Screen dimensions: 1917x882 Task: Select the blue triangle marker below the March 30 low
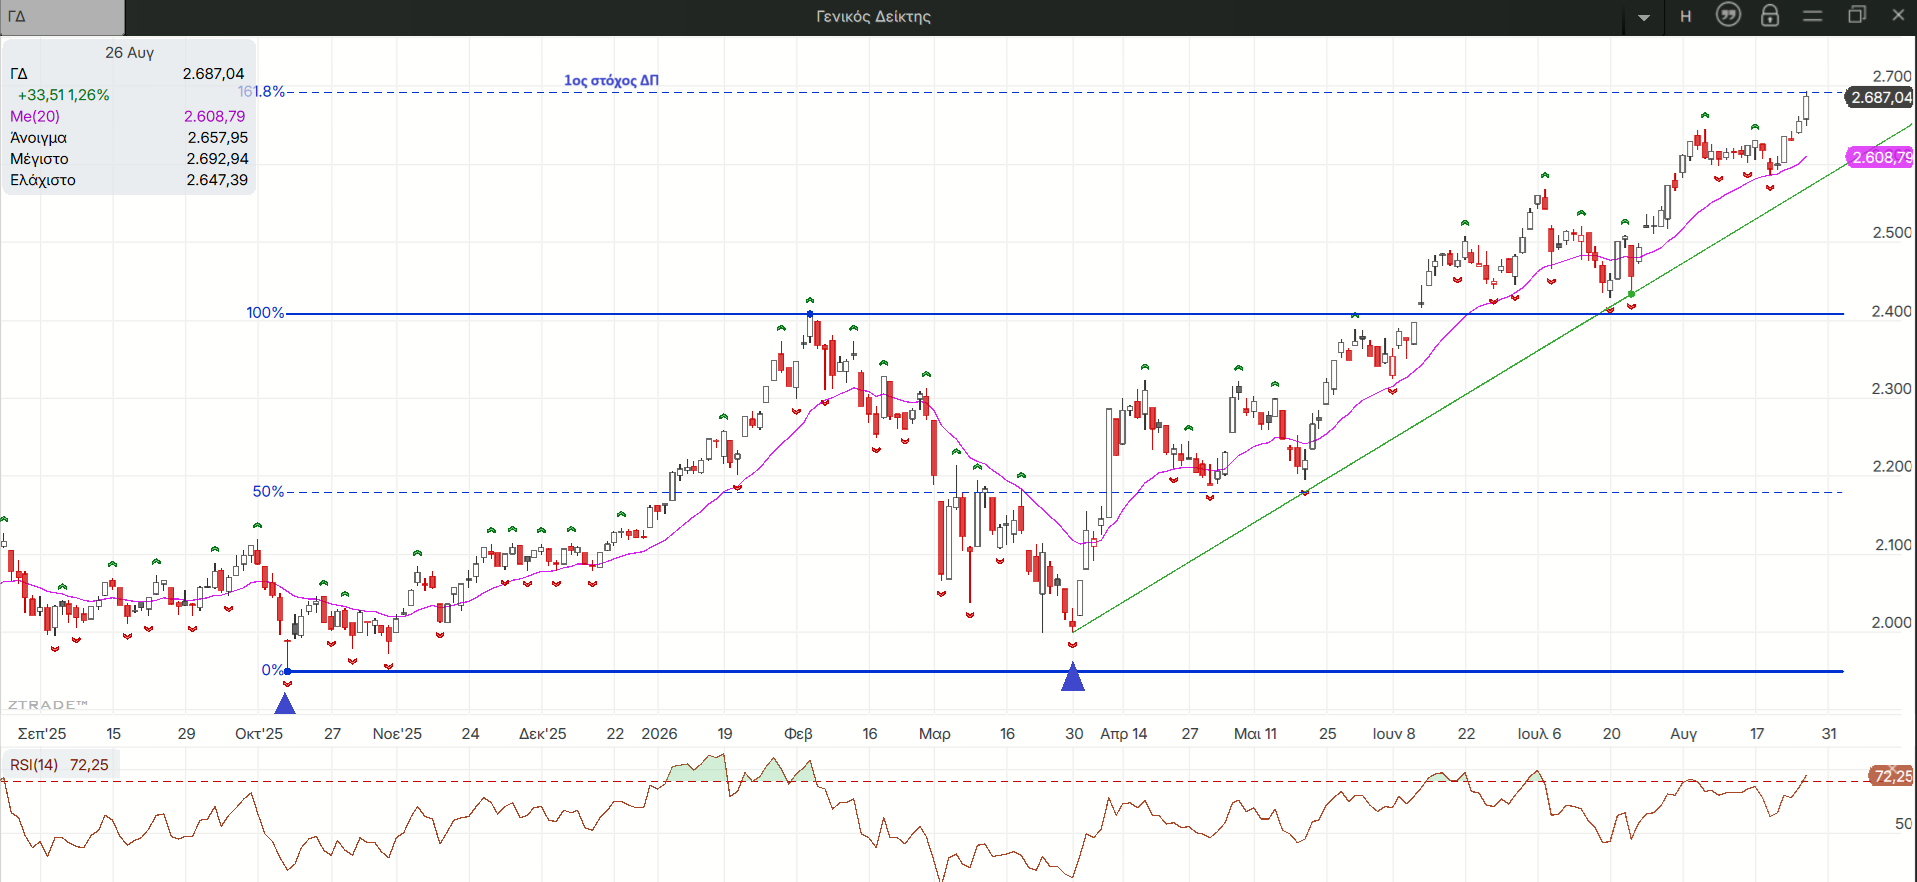click(x=1073, y=678)
